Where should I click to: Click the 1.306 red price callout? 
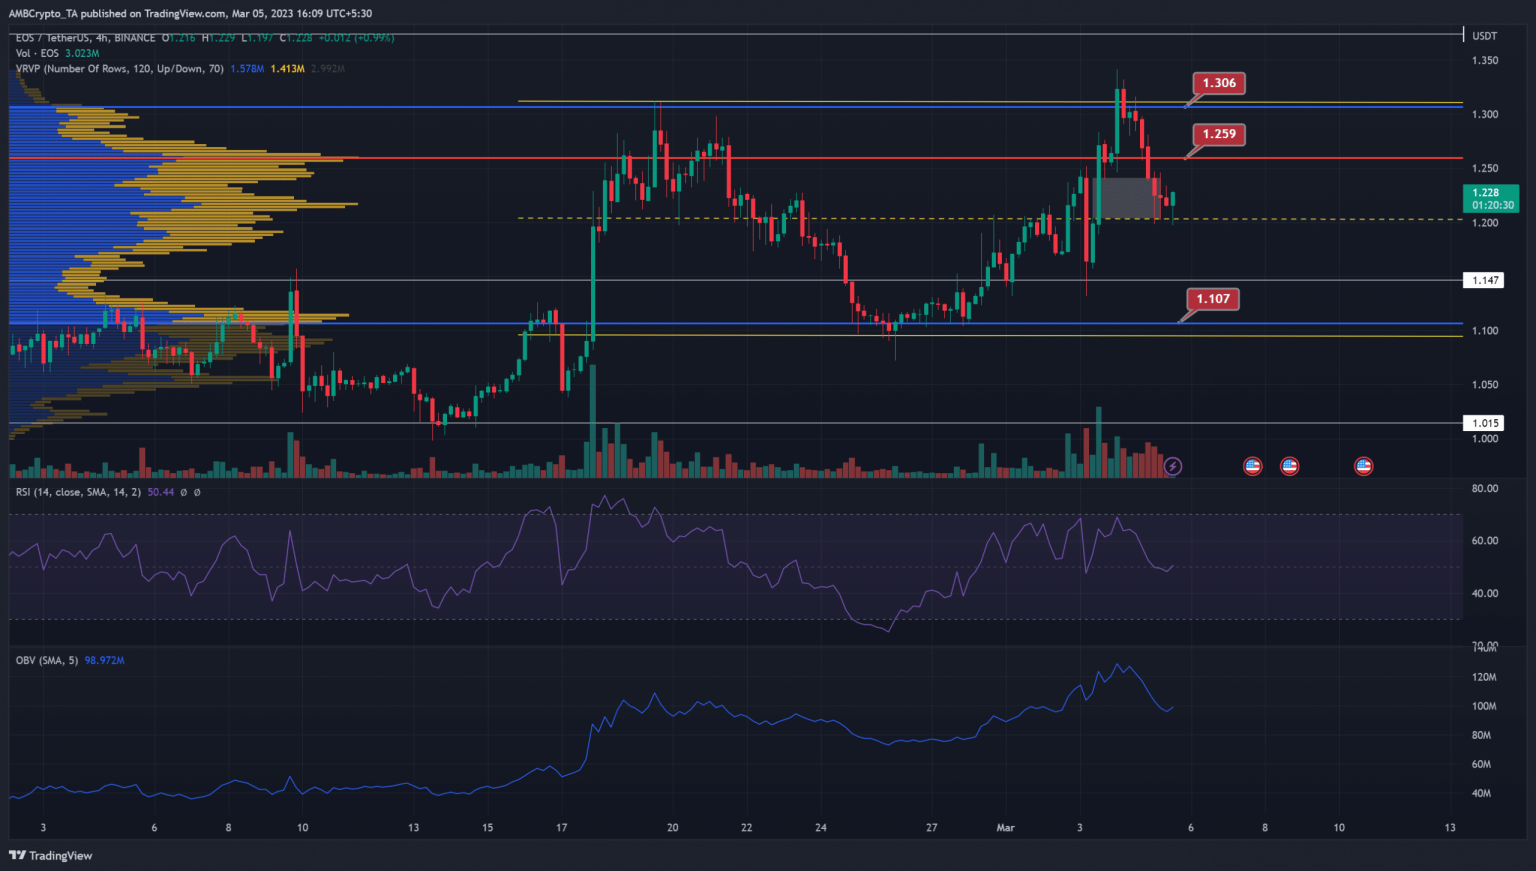click(x=1218, y=83)
